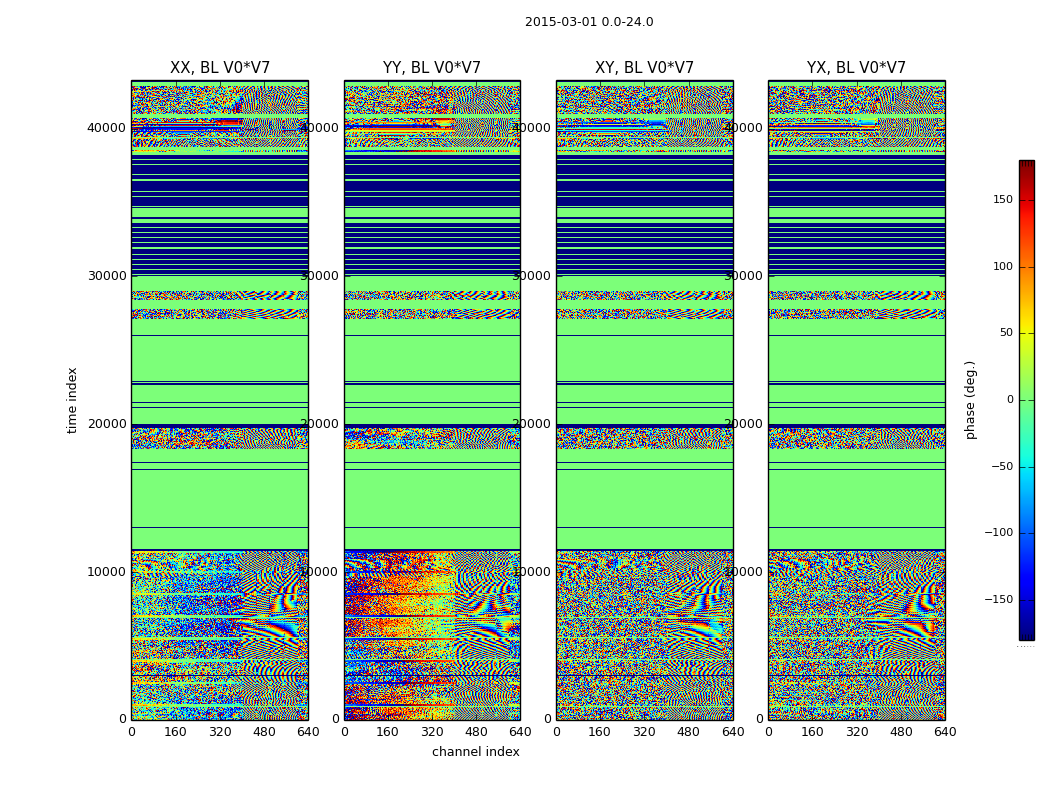This screenshot has width=1050, height=800.
Task: Click the '40000' y-tick of the XX plot
Action: (x=107, y=128)
